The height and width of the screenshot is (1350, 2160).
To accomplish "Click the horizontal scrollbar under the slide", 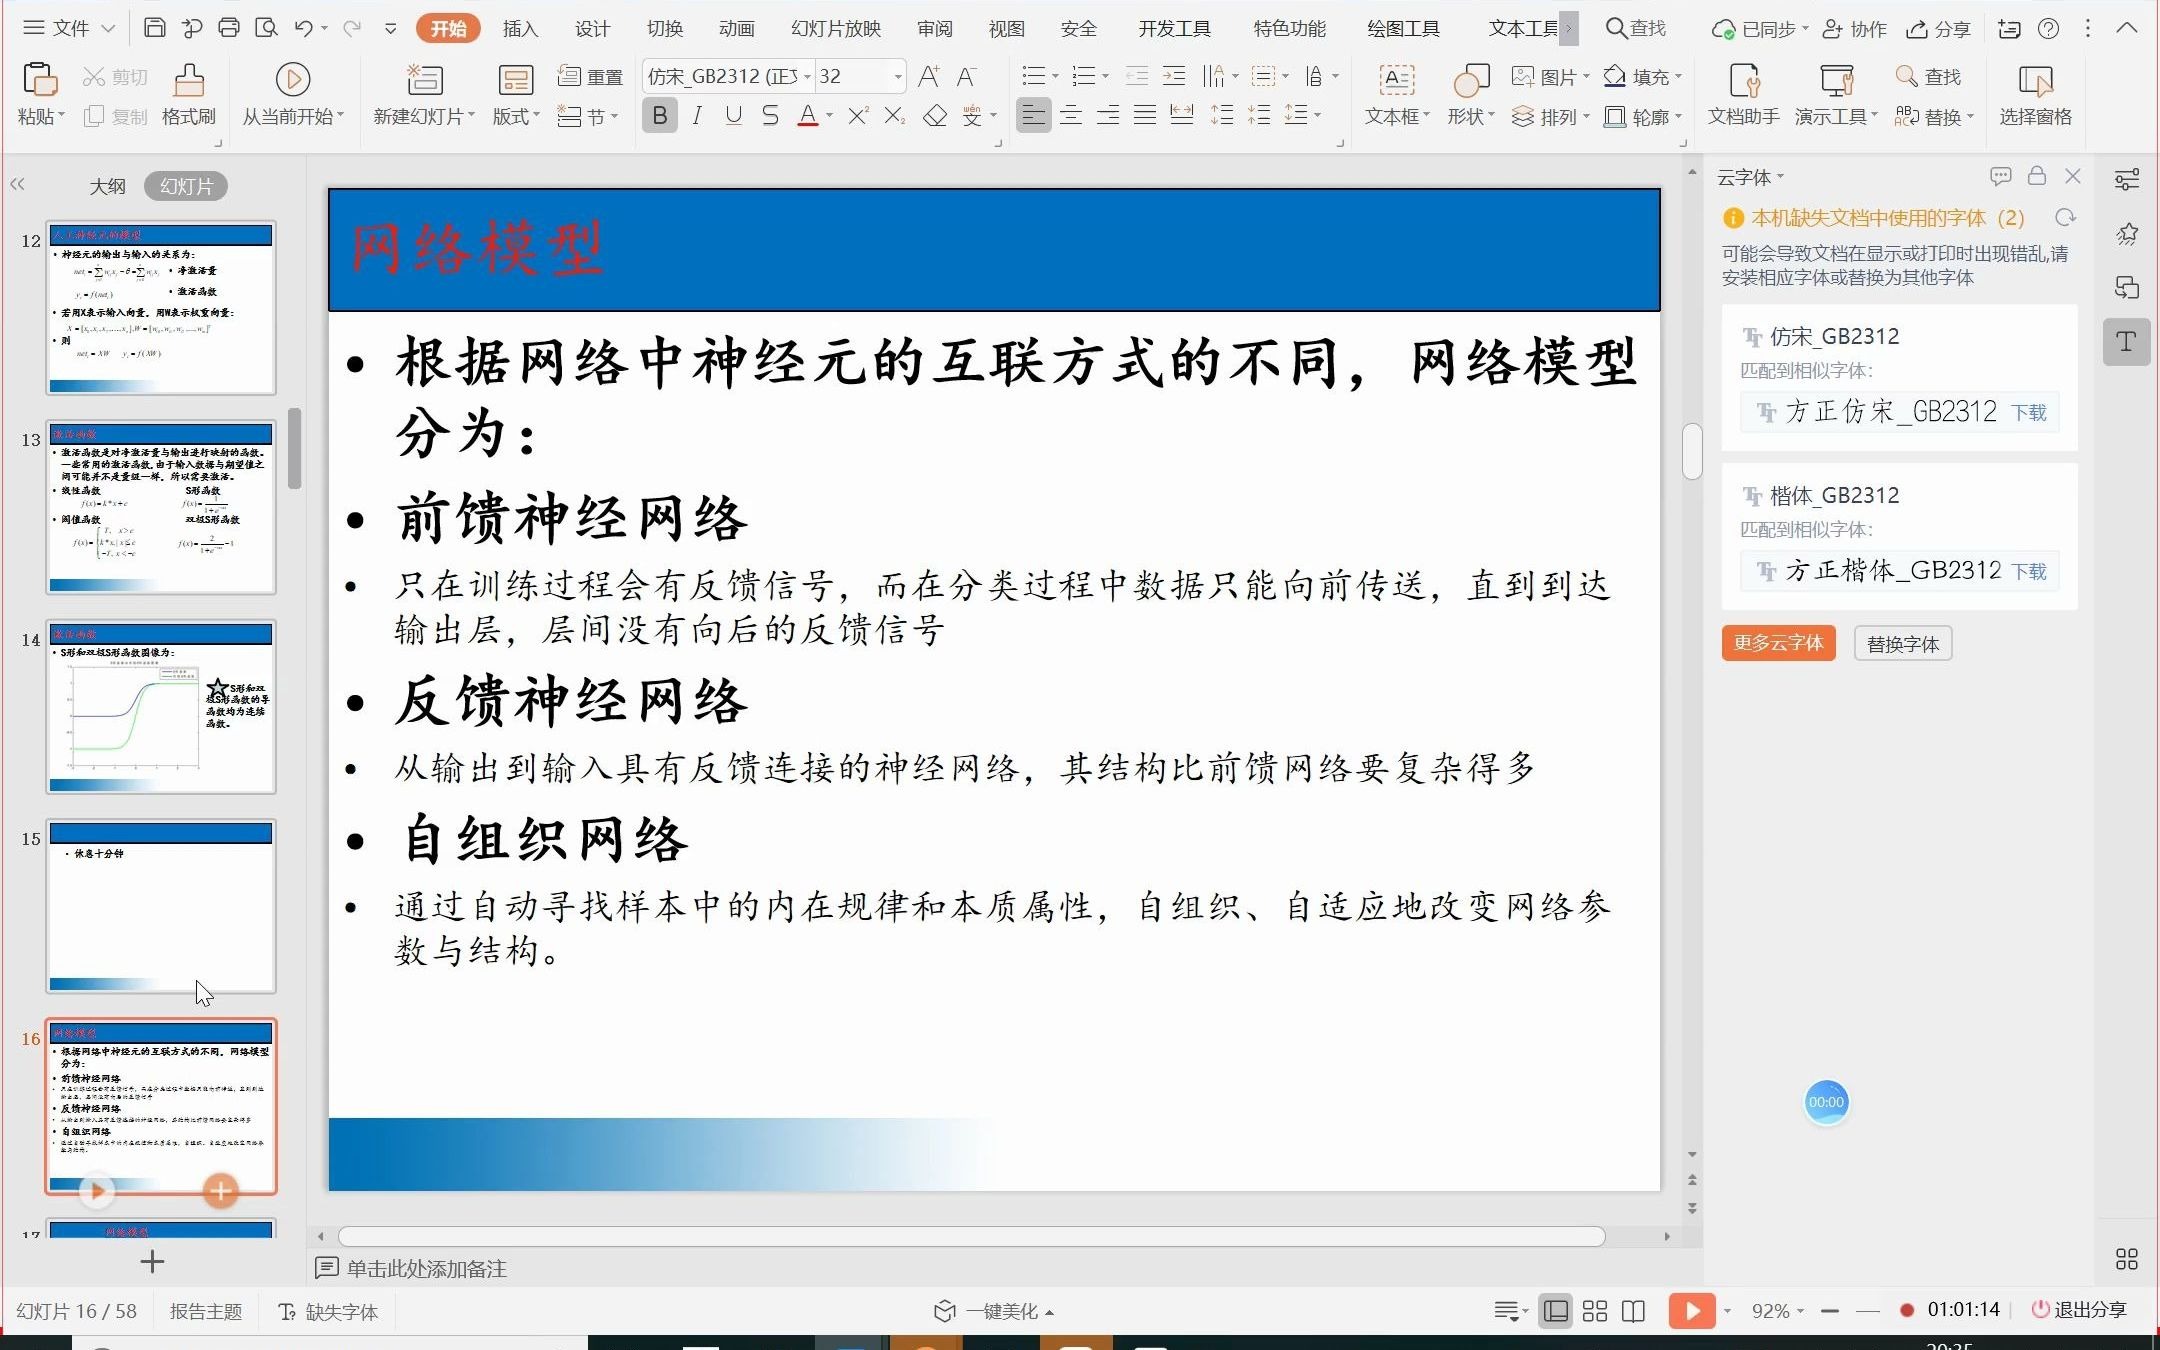I will [971, 1237].
